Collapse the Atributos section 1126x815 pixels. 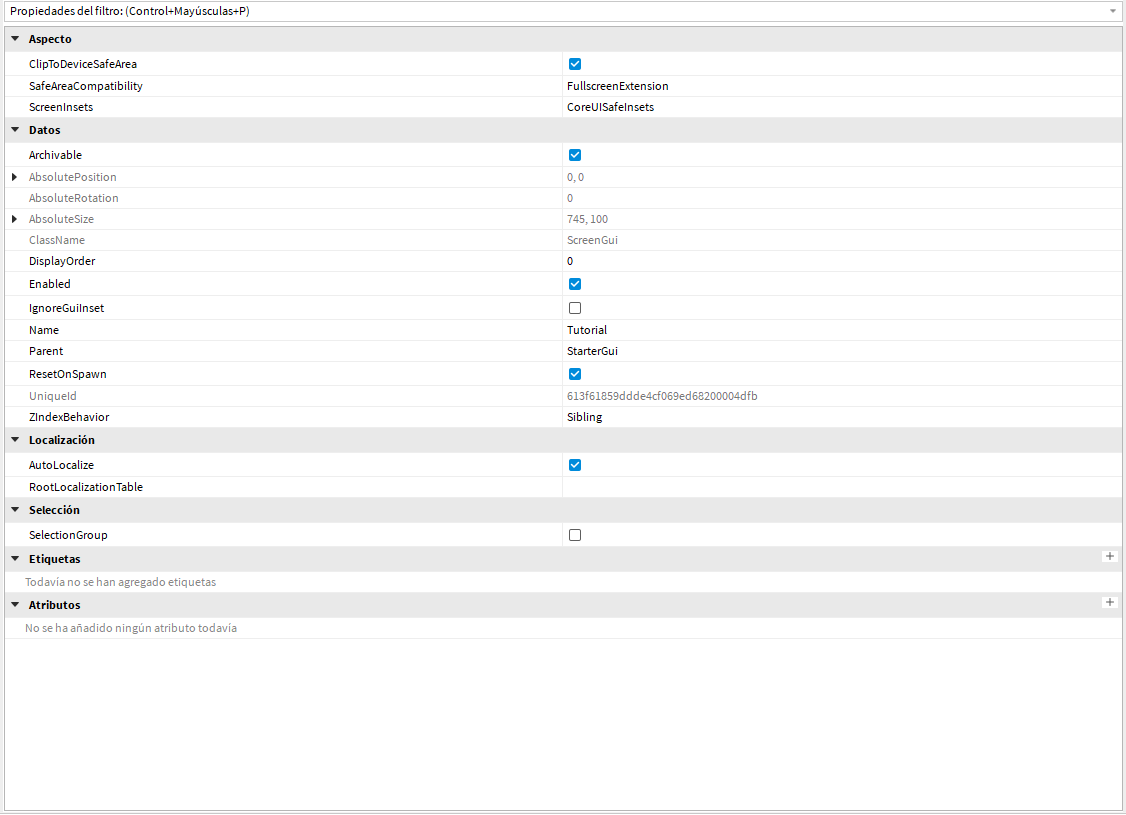tap(14, 604)
